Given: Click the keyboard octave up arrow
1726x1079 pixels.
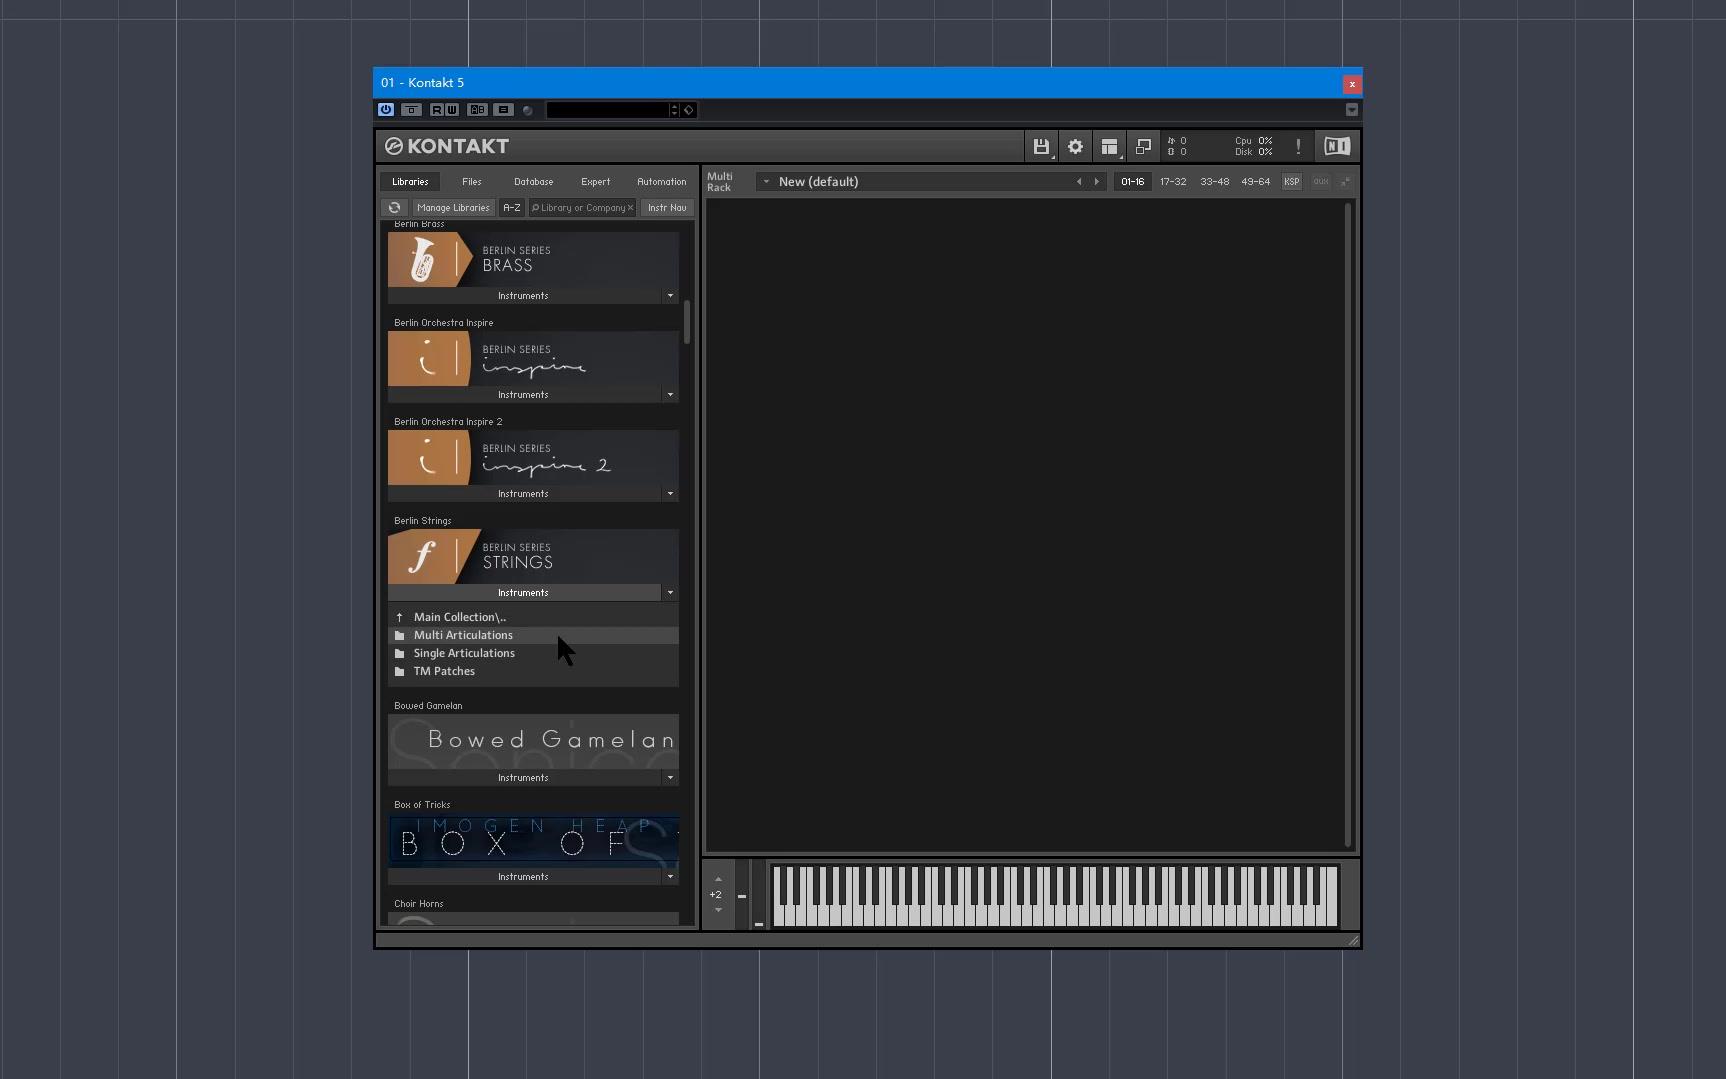Looking at the screenshot, I should point(718,880).
